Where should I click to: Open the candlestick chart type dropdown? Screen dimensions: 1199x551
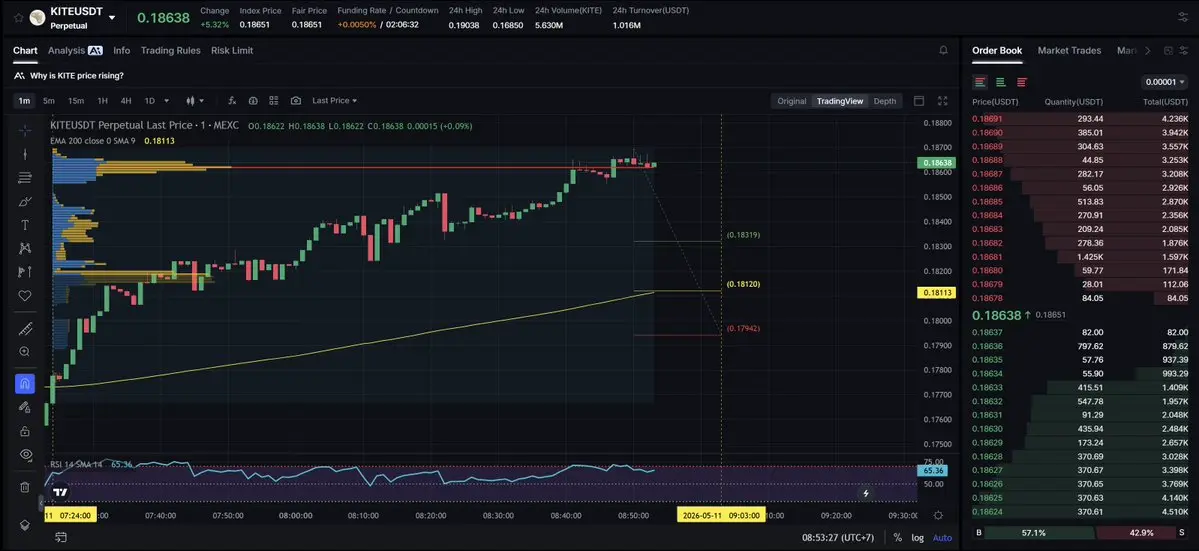tap(193, 101)
